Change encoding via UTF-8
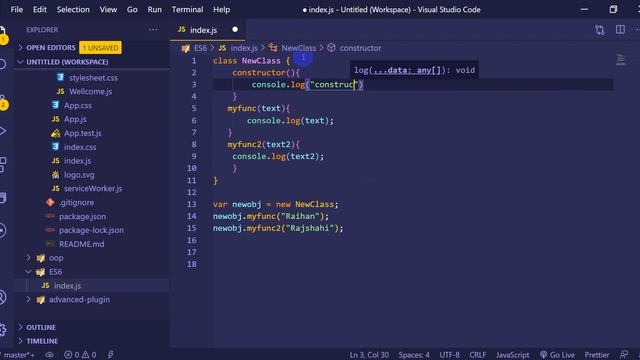Screen dimensions: 640x360 click(x=449, y=355)
